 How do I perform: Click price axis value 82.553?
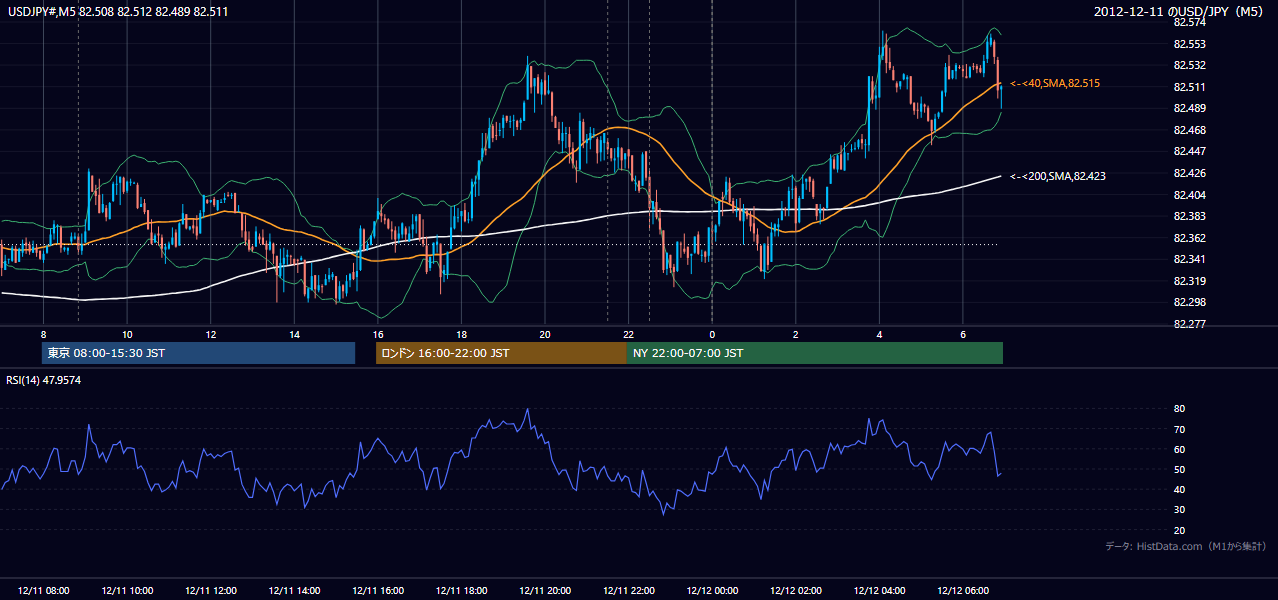click(x=1189, y=44)
